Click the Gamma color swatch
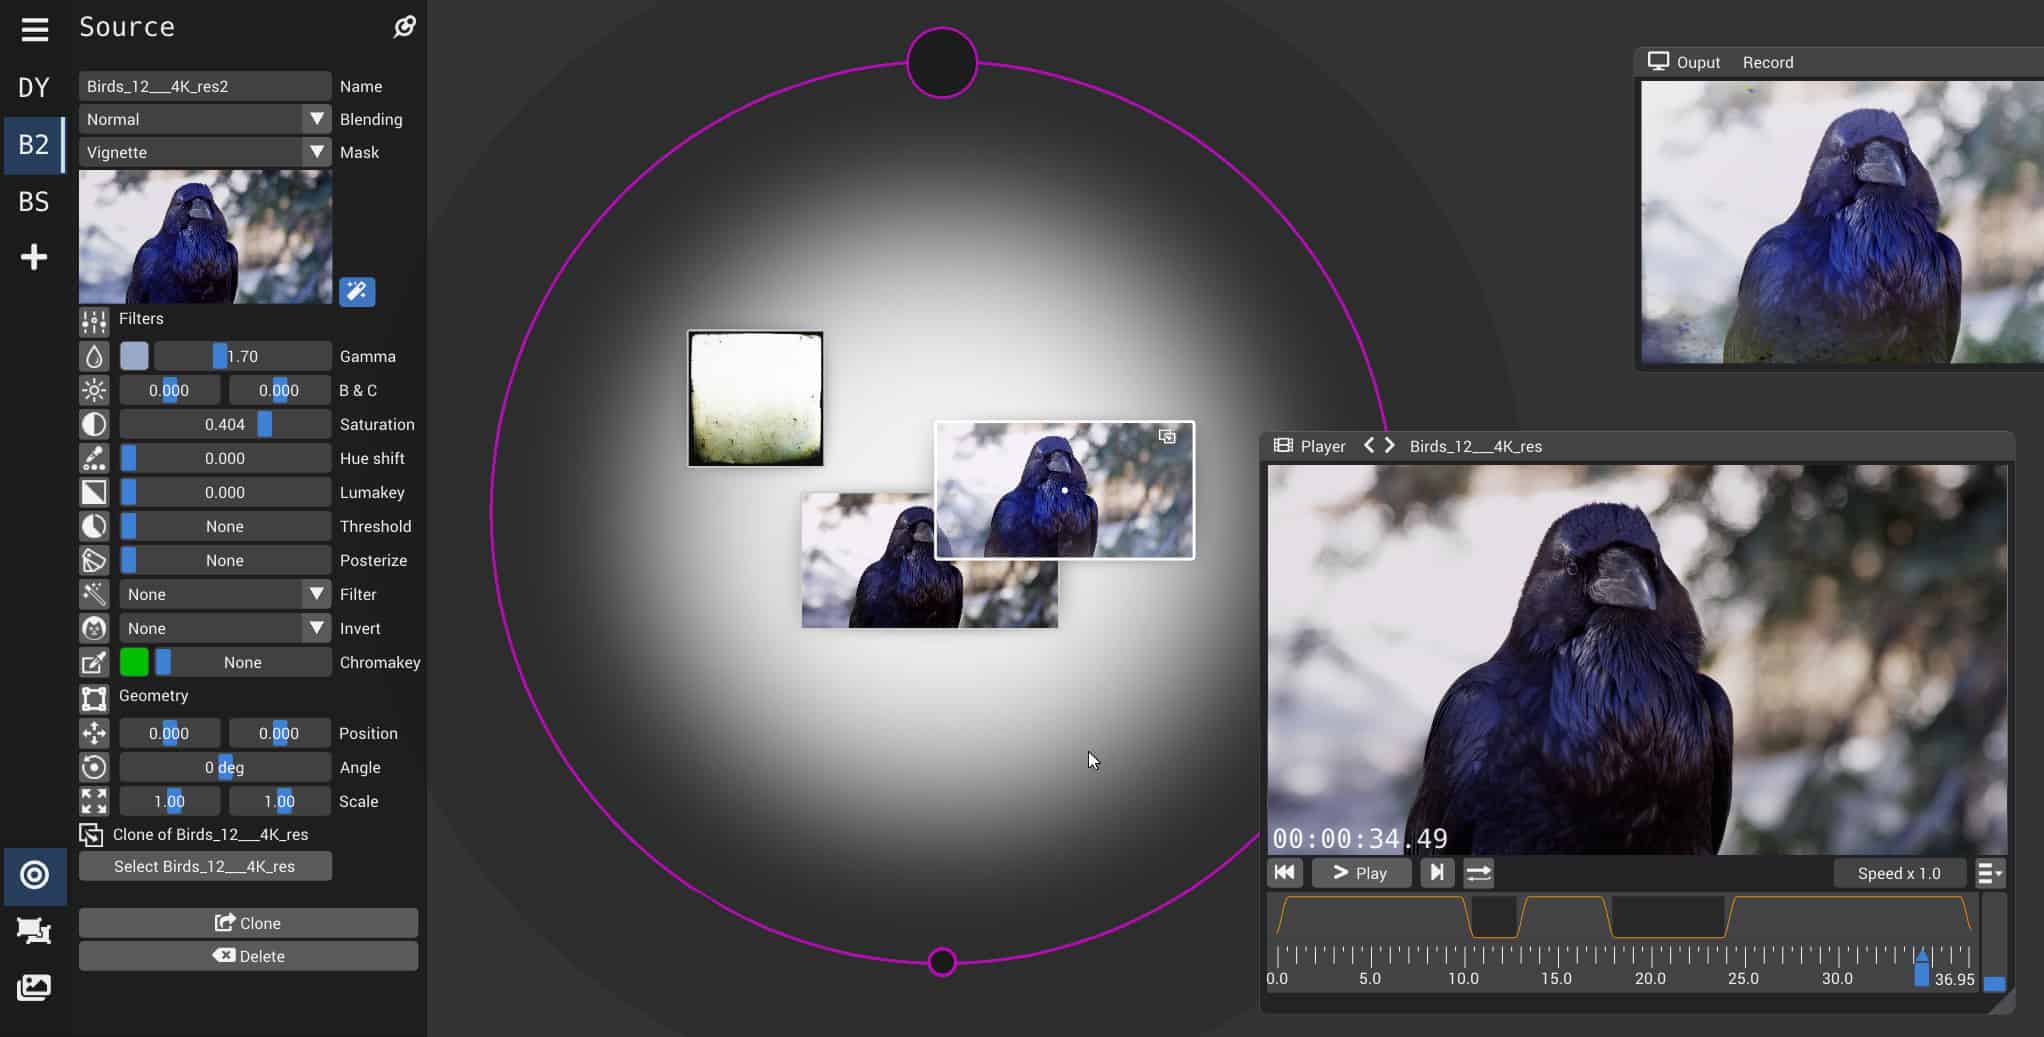Viewport: 2044px width, 1037px height. pyautogui.click(x=134, y=356)
